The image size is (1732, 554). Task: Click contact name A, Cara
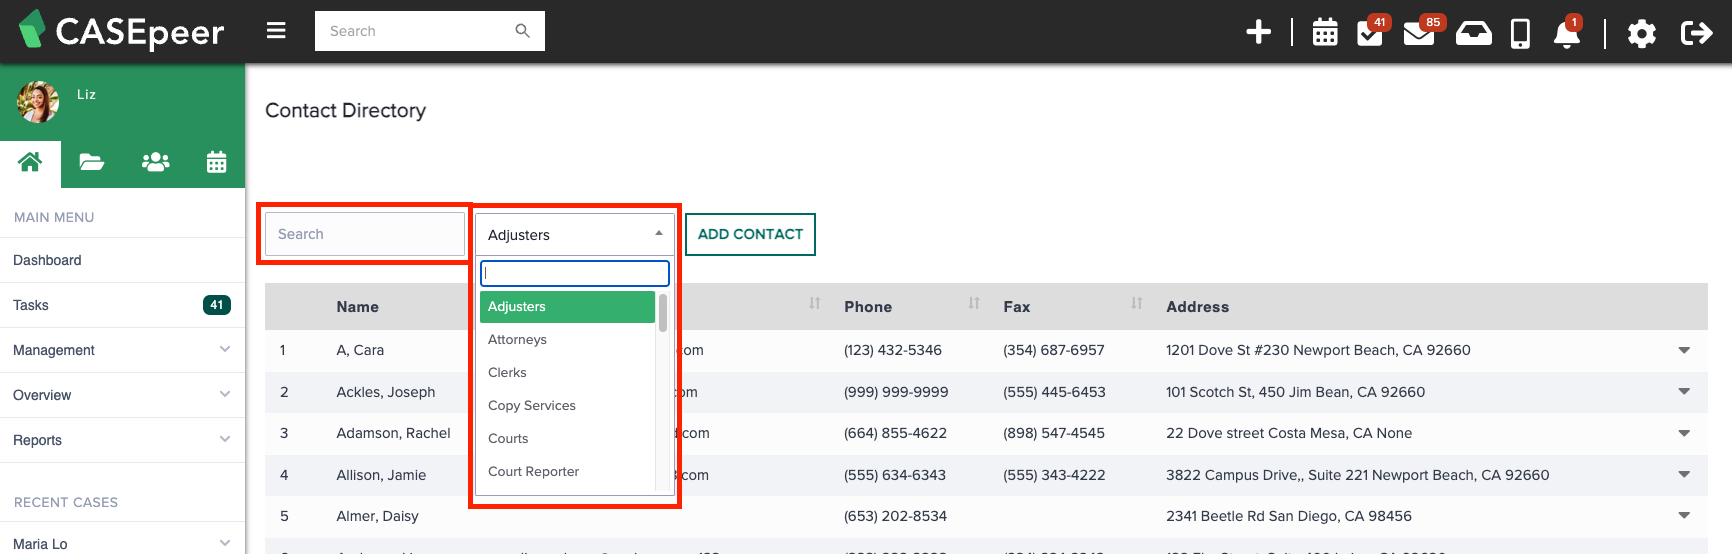pyautogui.click(x=360, y=350)
